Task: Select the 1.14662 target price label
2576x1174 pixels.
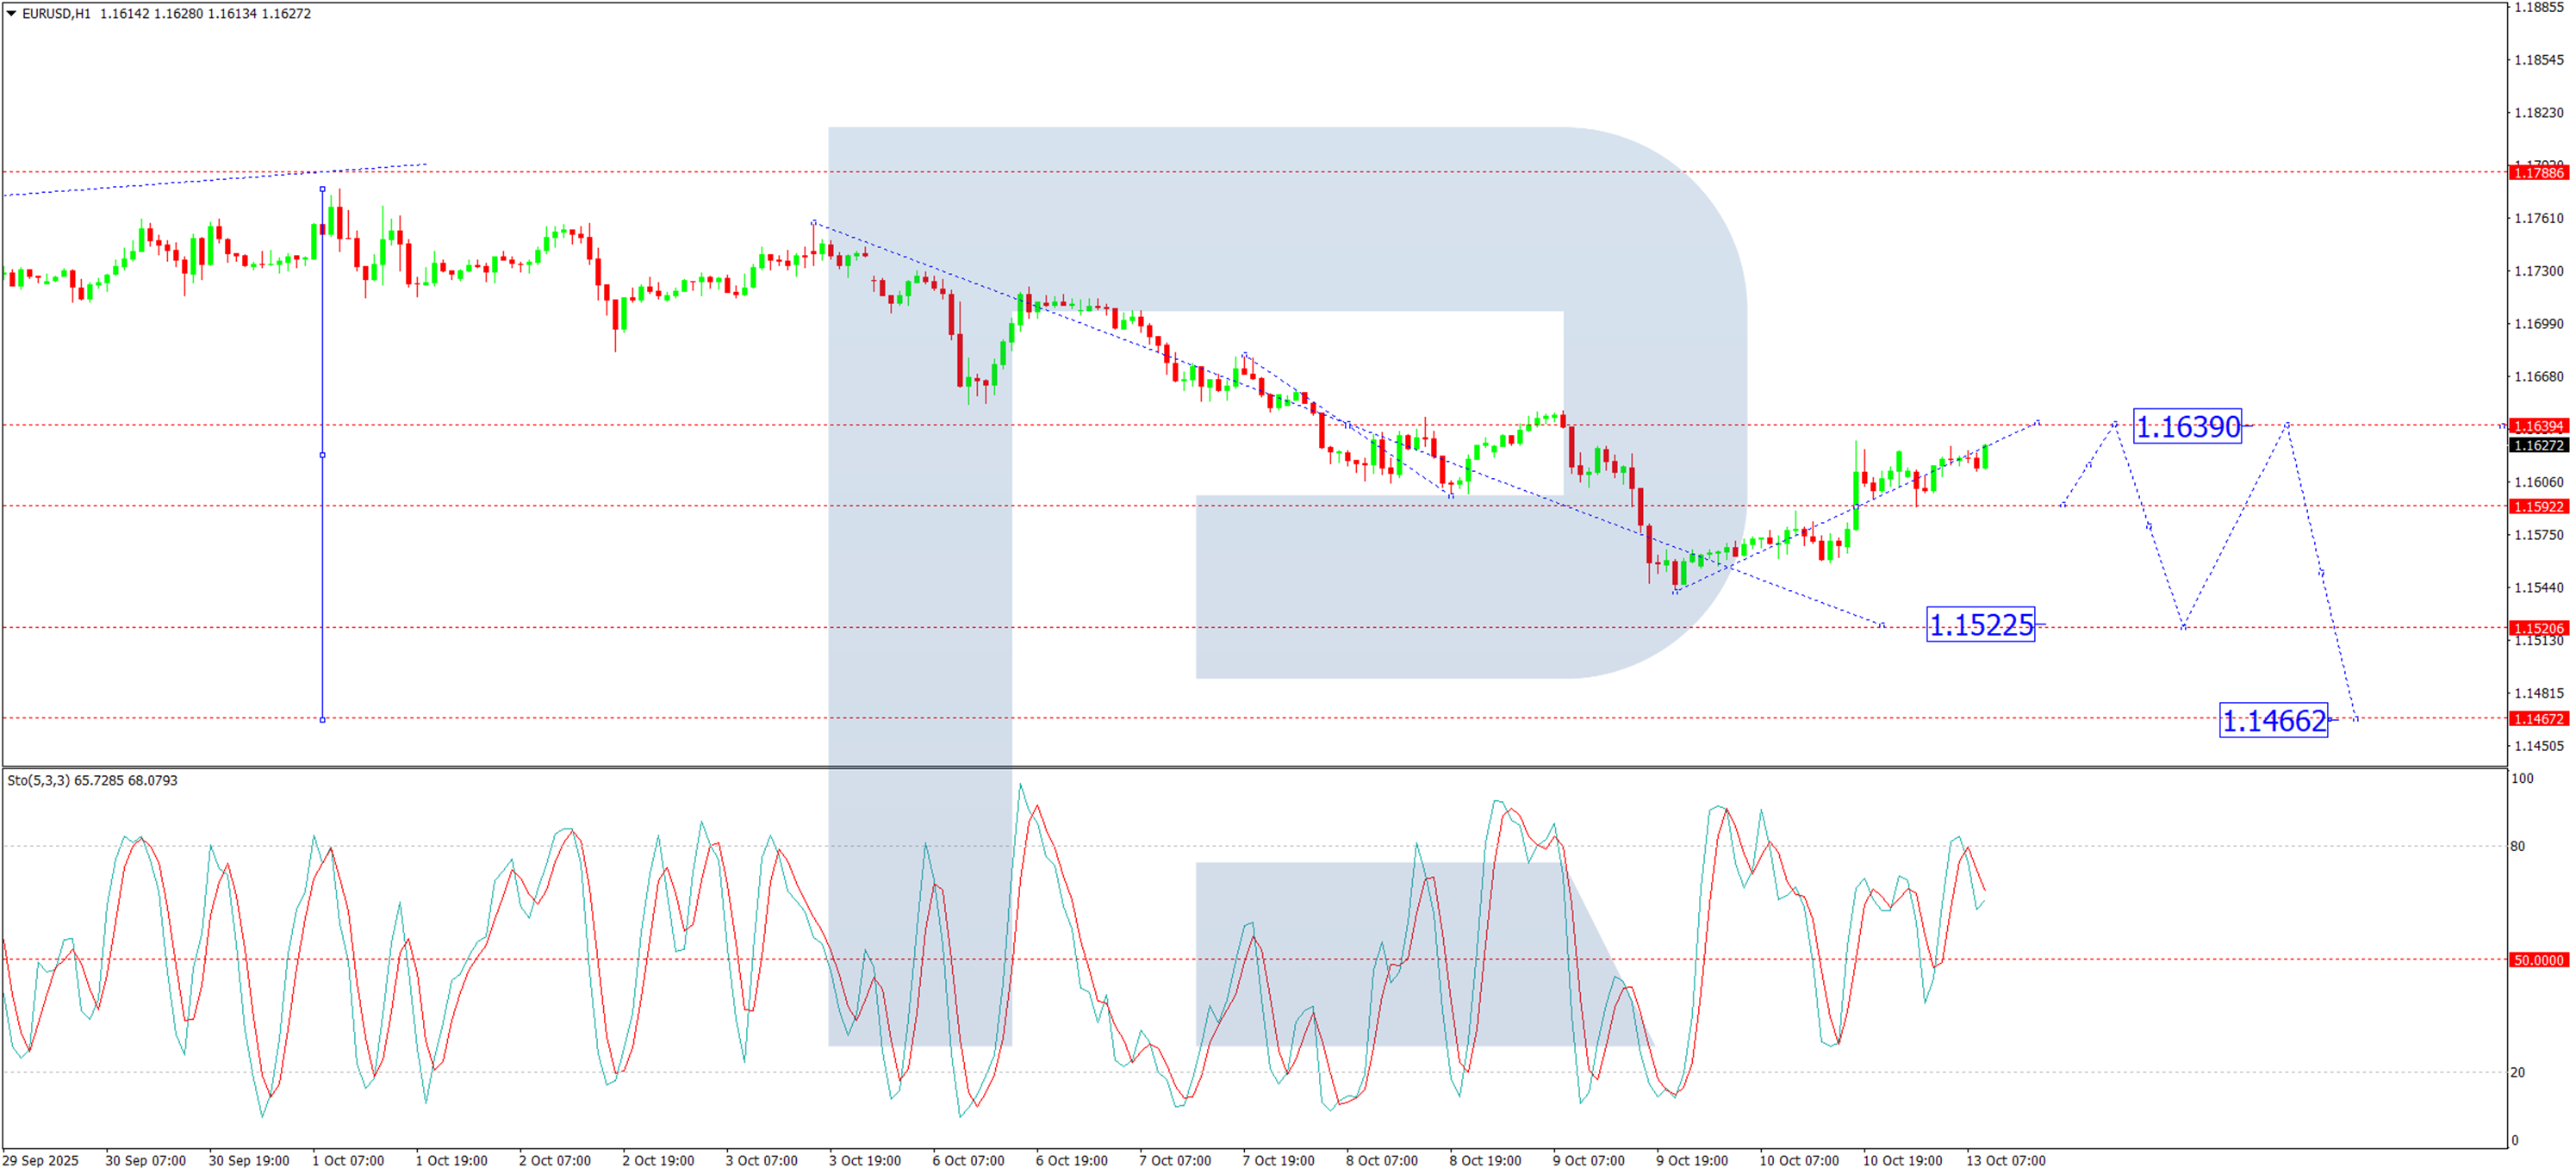Action: tap(2273, 723)
